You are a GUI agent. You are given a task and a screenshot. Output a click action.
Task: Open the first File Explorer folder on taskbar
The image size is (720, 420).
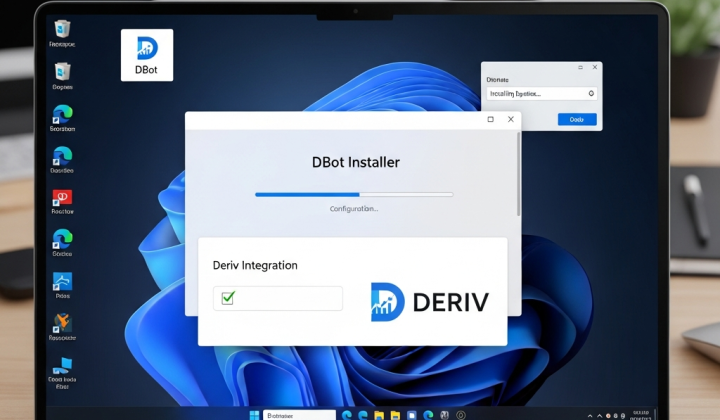[x=379, y=415]
